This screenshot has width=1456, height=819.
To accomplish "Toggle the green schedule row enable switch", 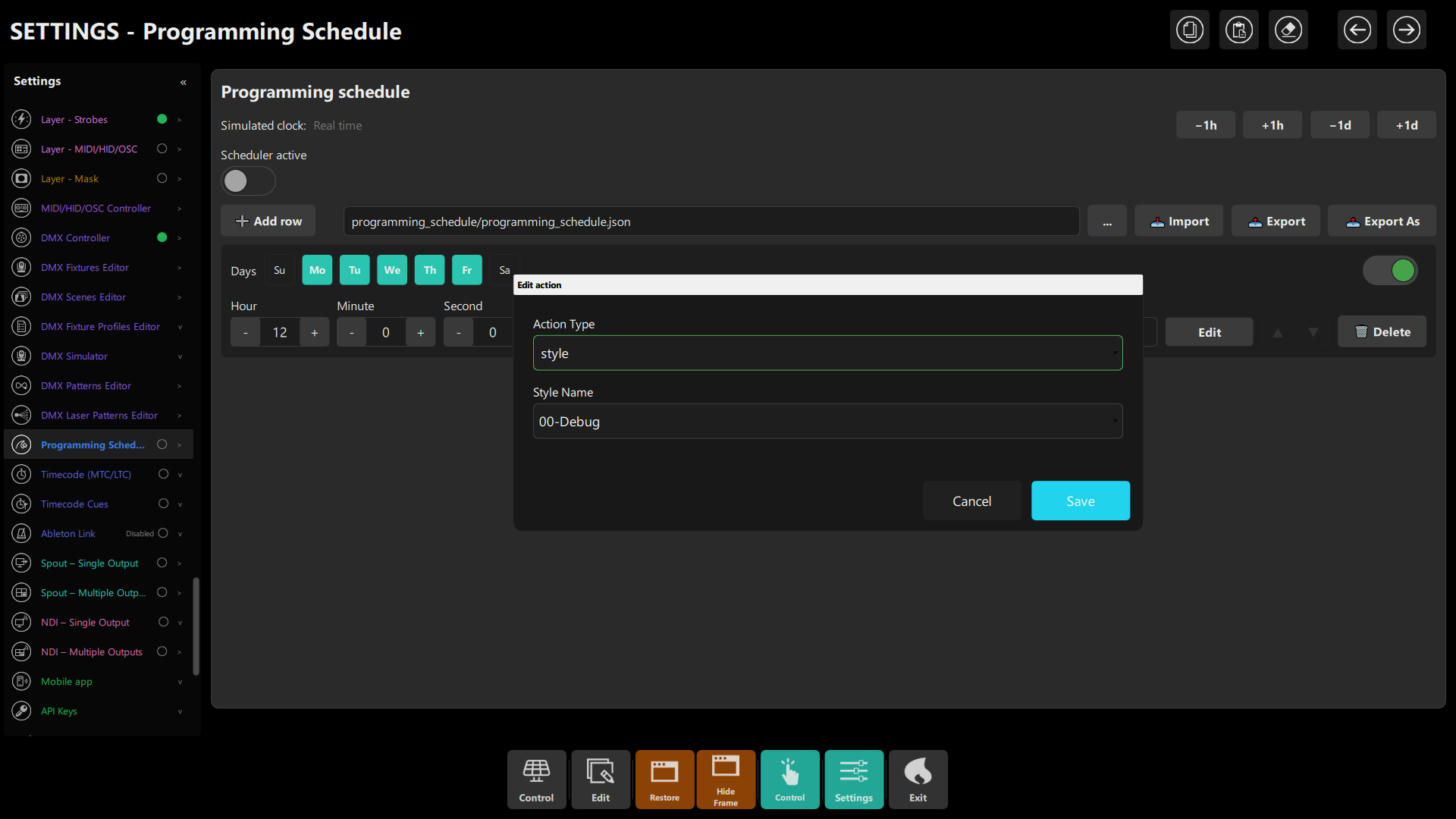I will coord(1390,270).
